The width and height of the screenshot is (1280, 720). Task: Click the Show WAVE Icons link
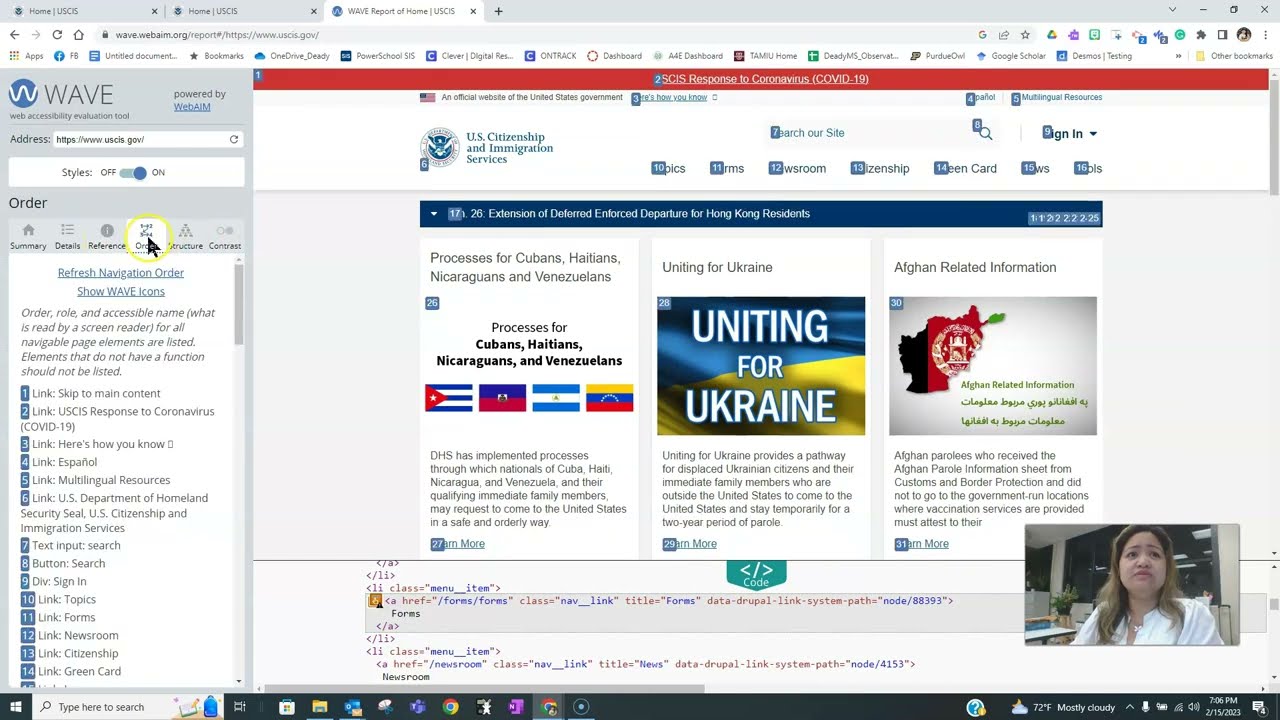click(x=121, y=292)
